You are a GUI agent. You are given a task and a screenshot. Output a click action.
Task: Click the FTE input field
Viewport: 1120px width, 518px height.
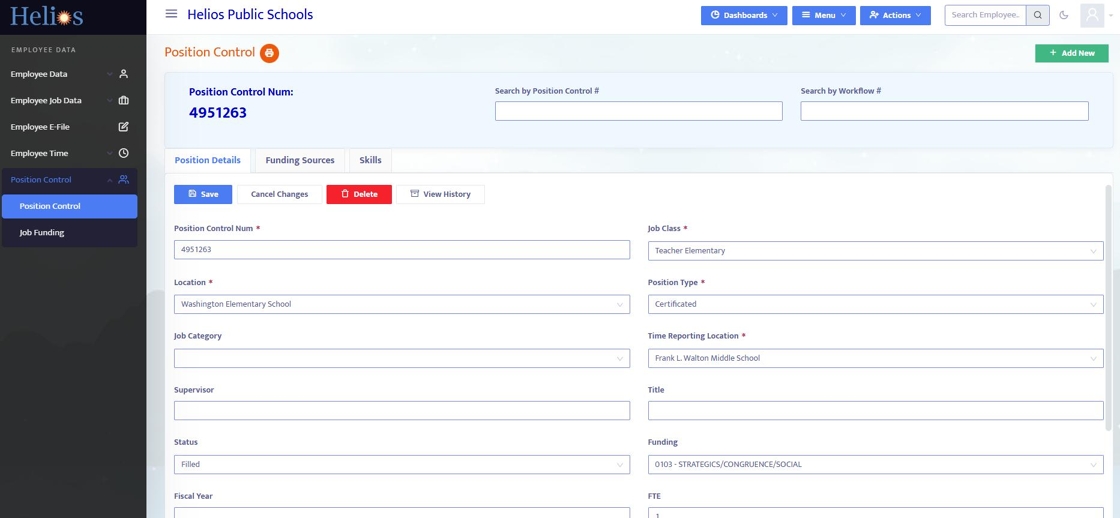[876, 513]
